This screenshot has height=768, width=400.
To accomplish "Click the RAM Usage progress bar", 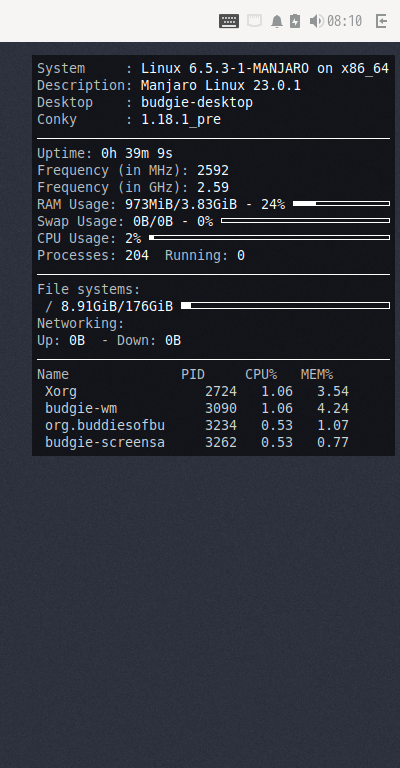I will coord(341,204).
